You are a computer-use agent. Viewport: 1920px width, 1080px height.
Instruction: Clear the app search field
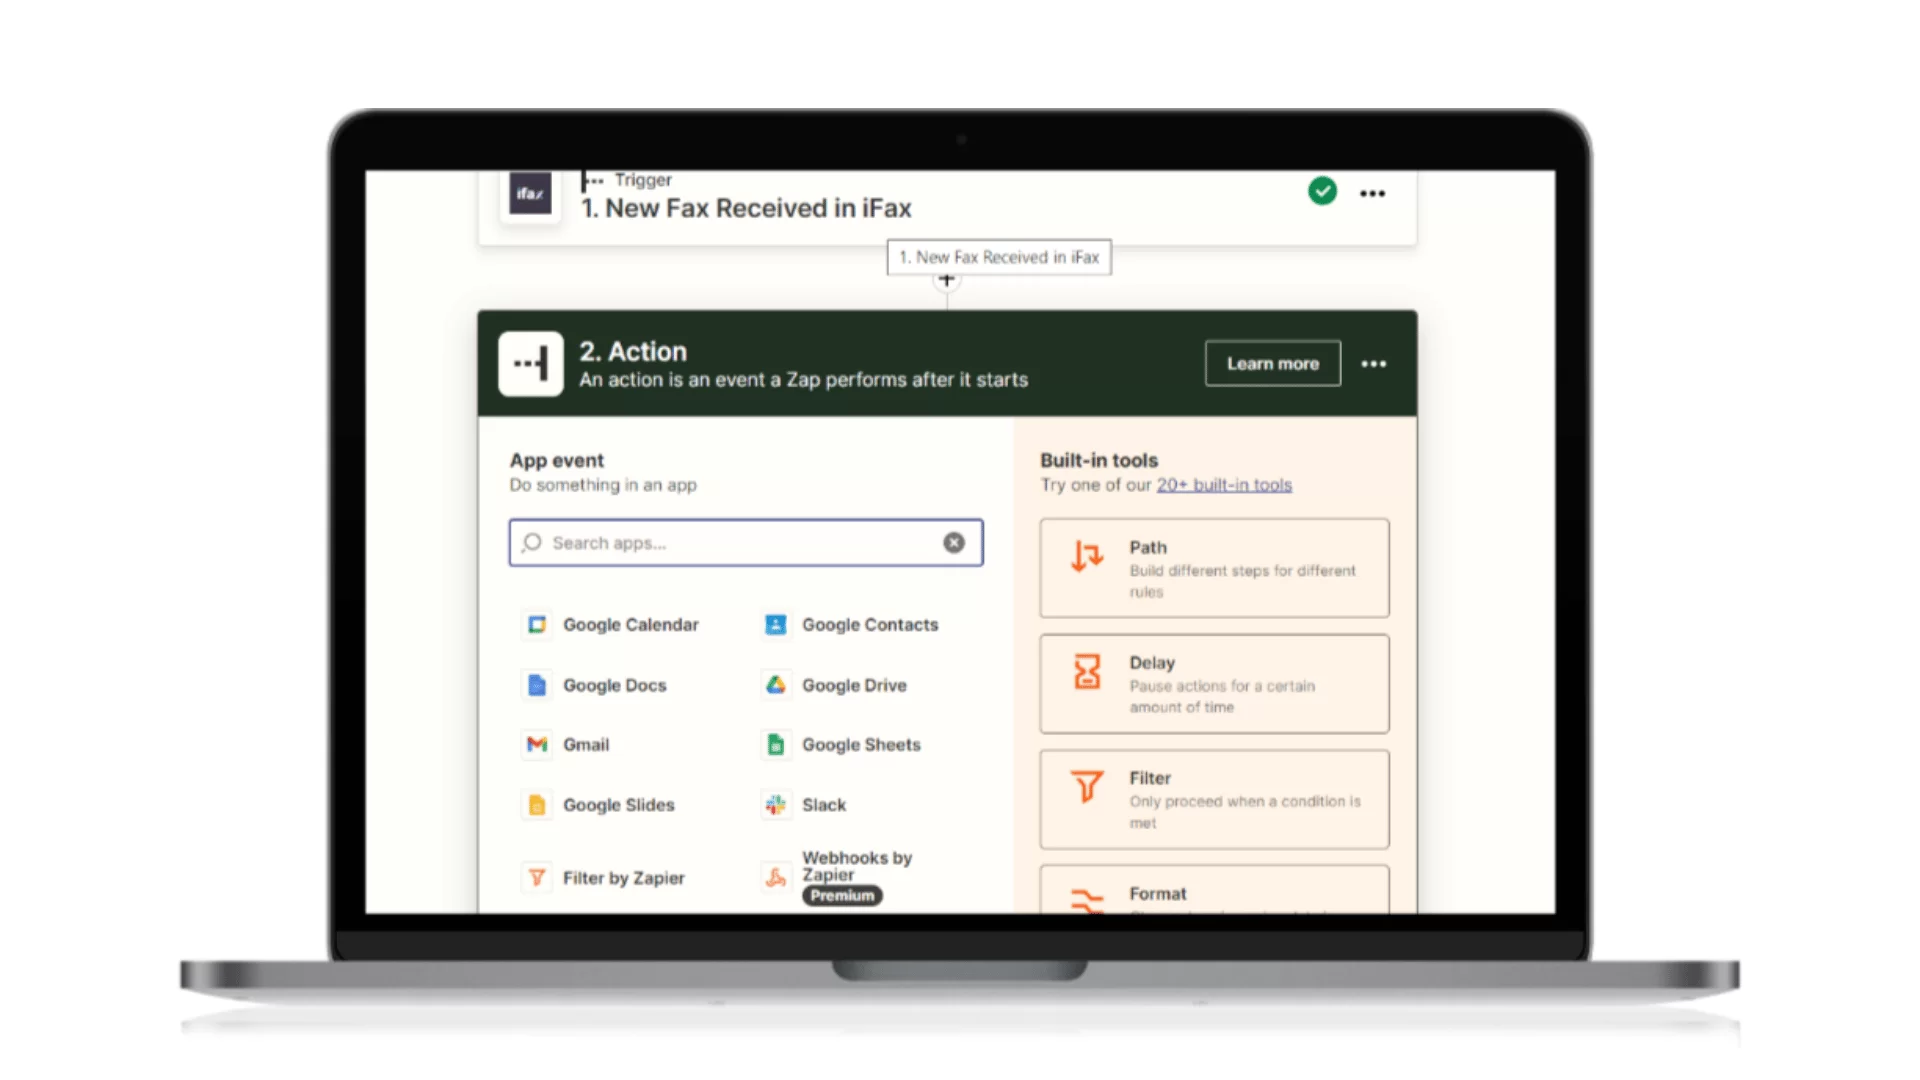(954, 542)
